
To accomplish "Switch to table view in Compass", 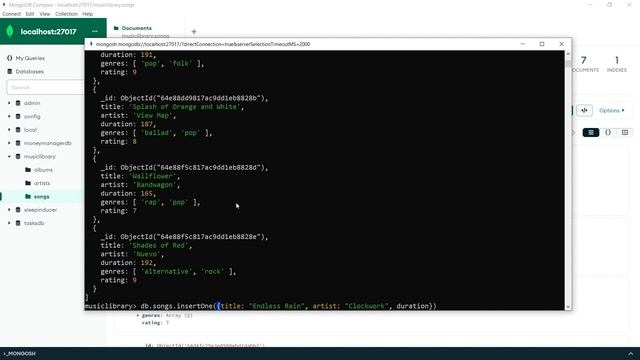I will click(624, 132).
